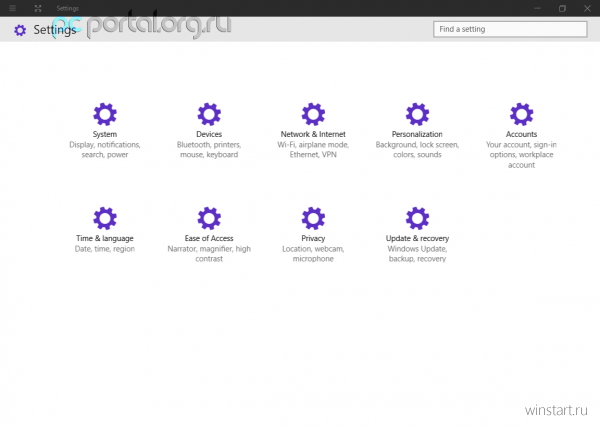Restore down the Settings window
The image size is (600, 429).
coord(562,8)
